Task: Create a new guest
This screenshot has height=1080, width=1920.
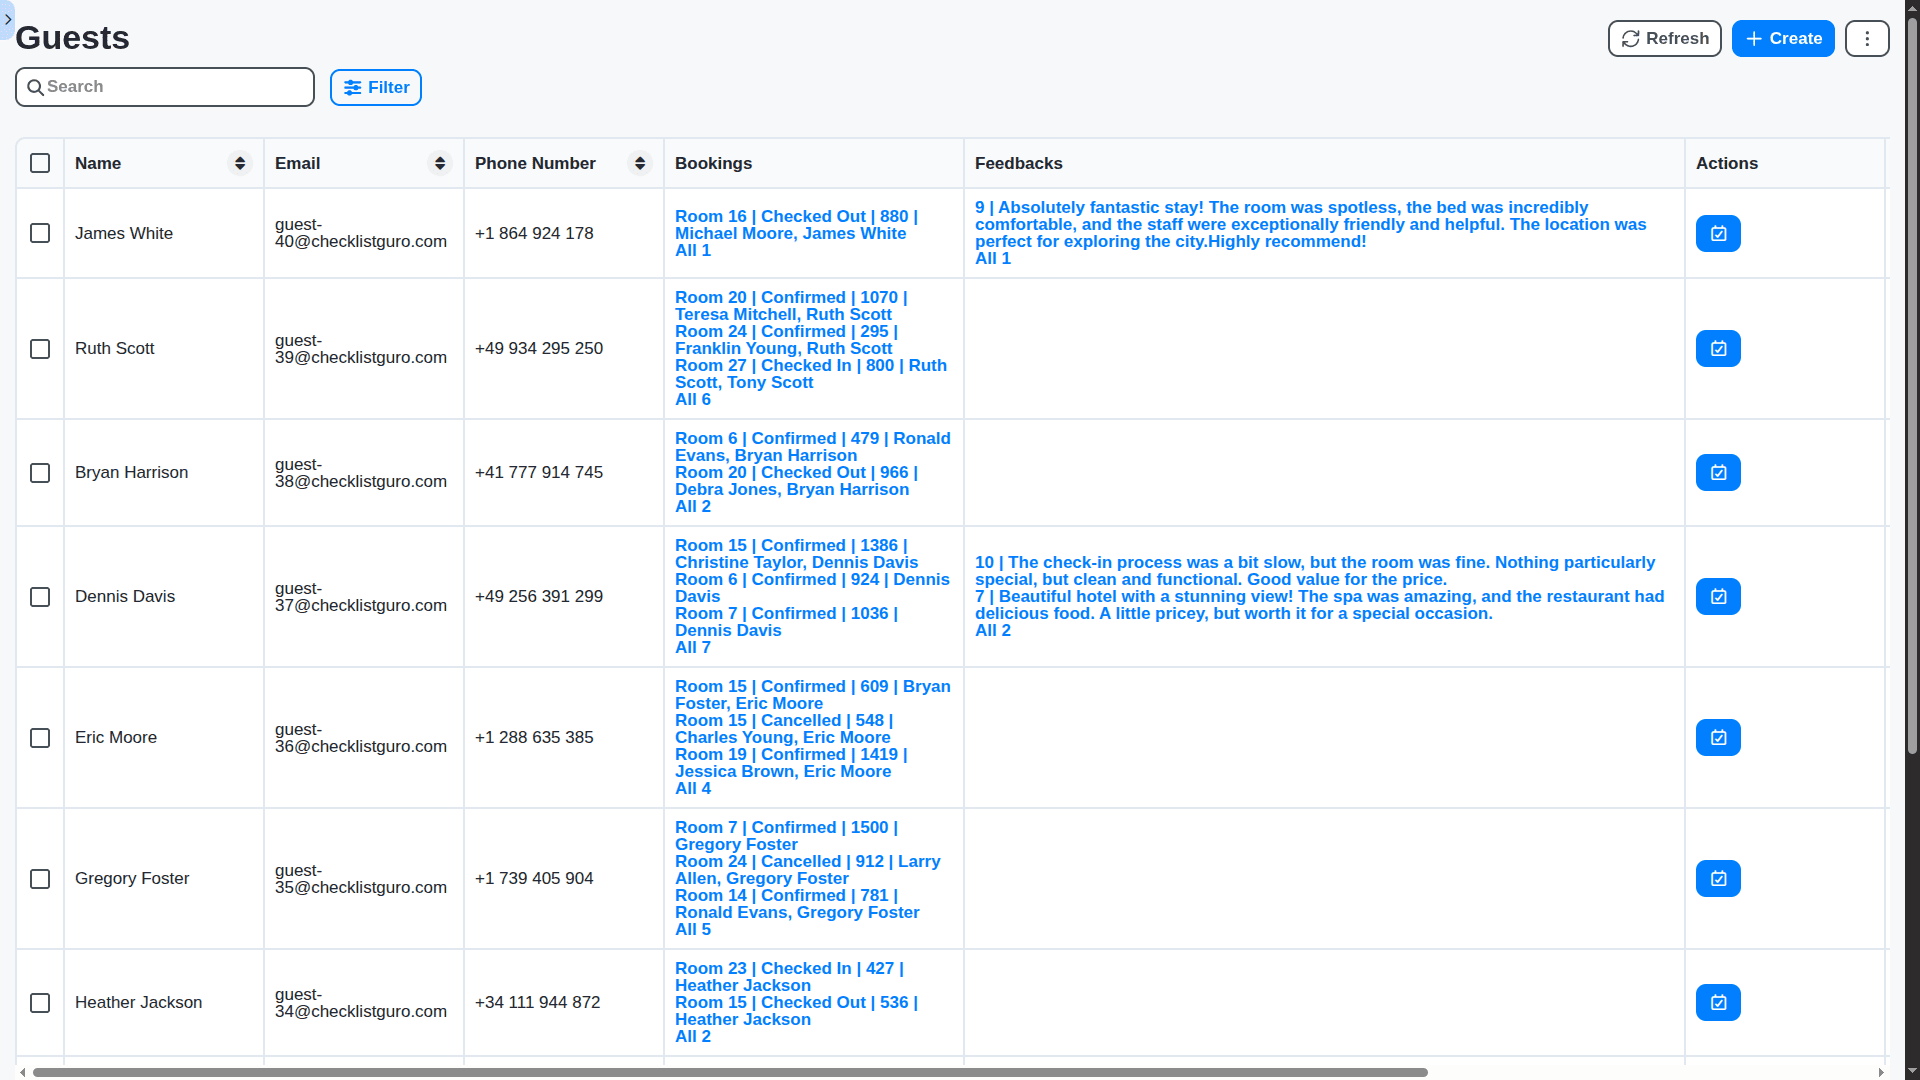Action: pyautogui.click(x=1782, y=39)
